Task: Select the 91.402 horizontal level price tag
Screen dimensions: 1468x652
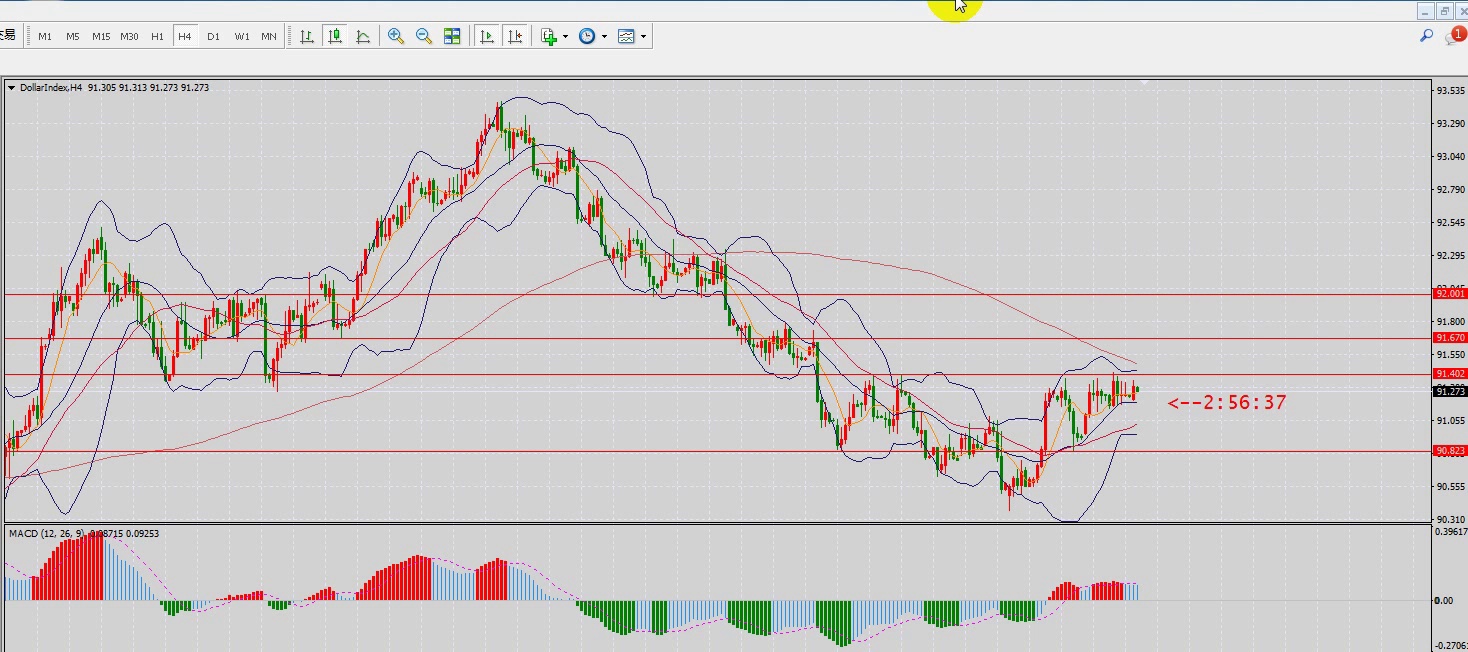Action: pyautogui.click(x=1449, y=374)
